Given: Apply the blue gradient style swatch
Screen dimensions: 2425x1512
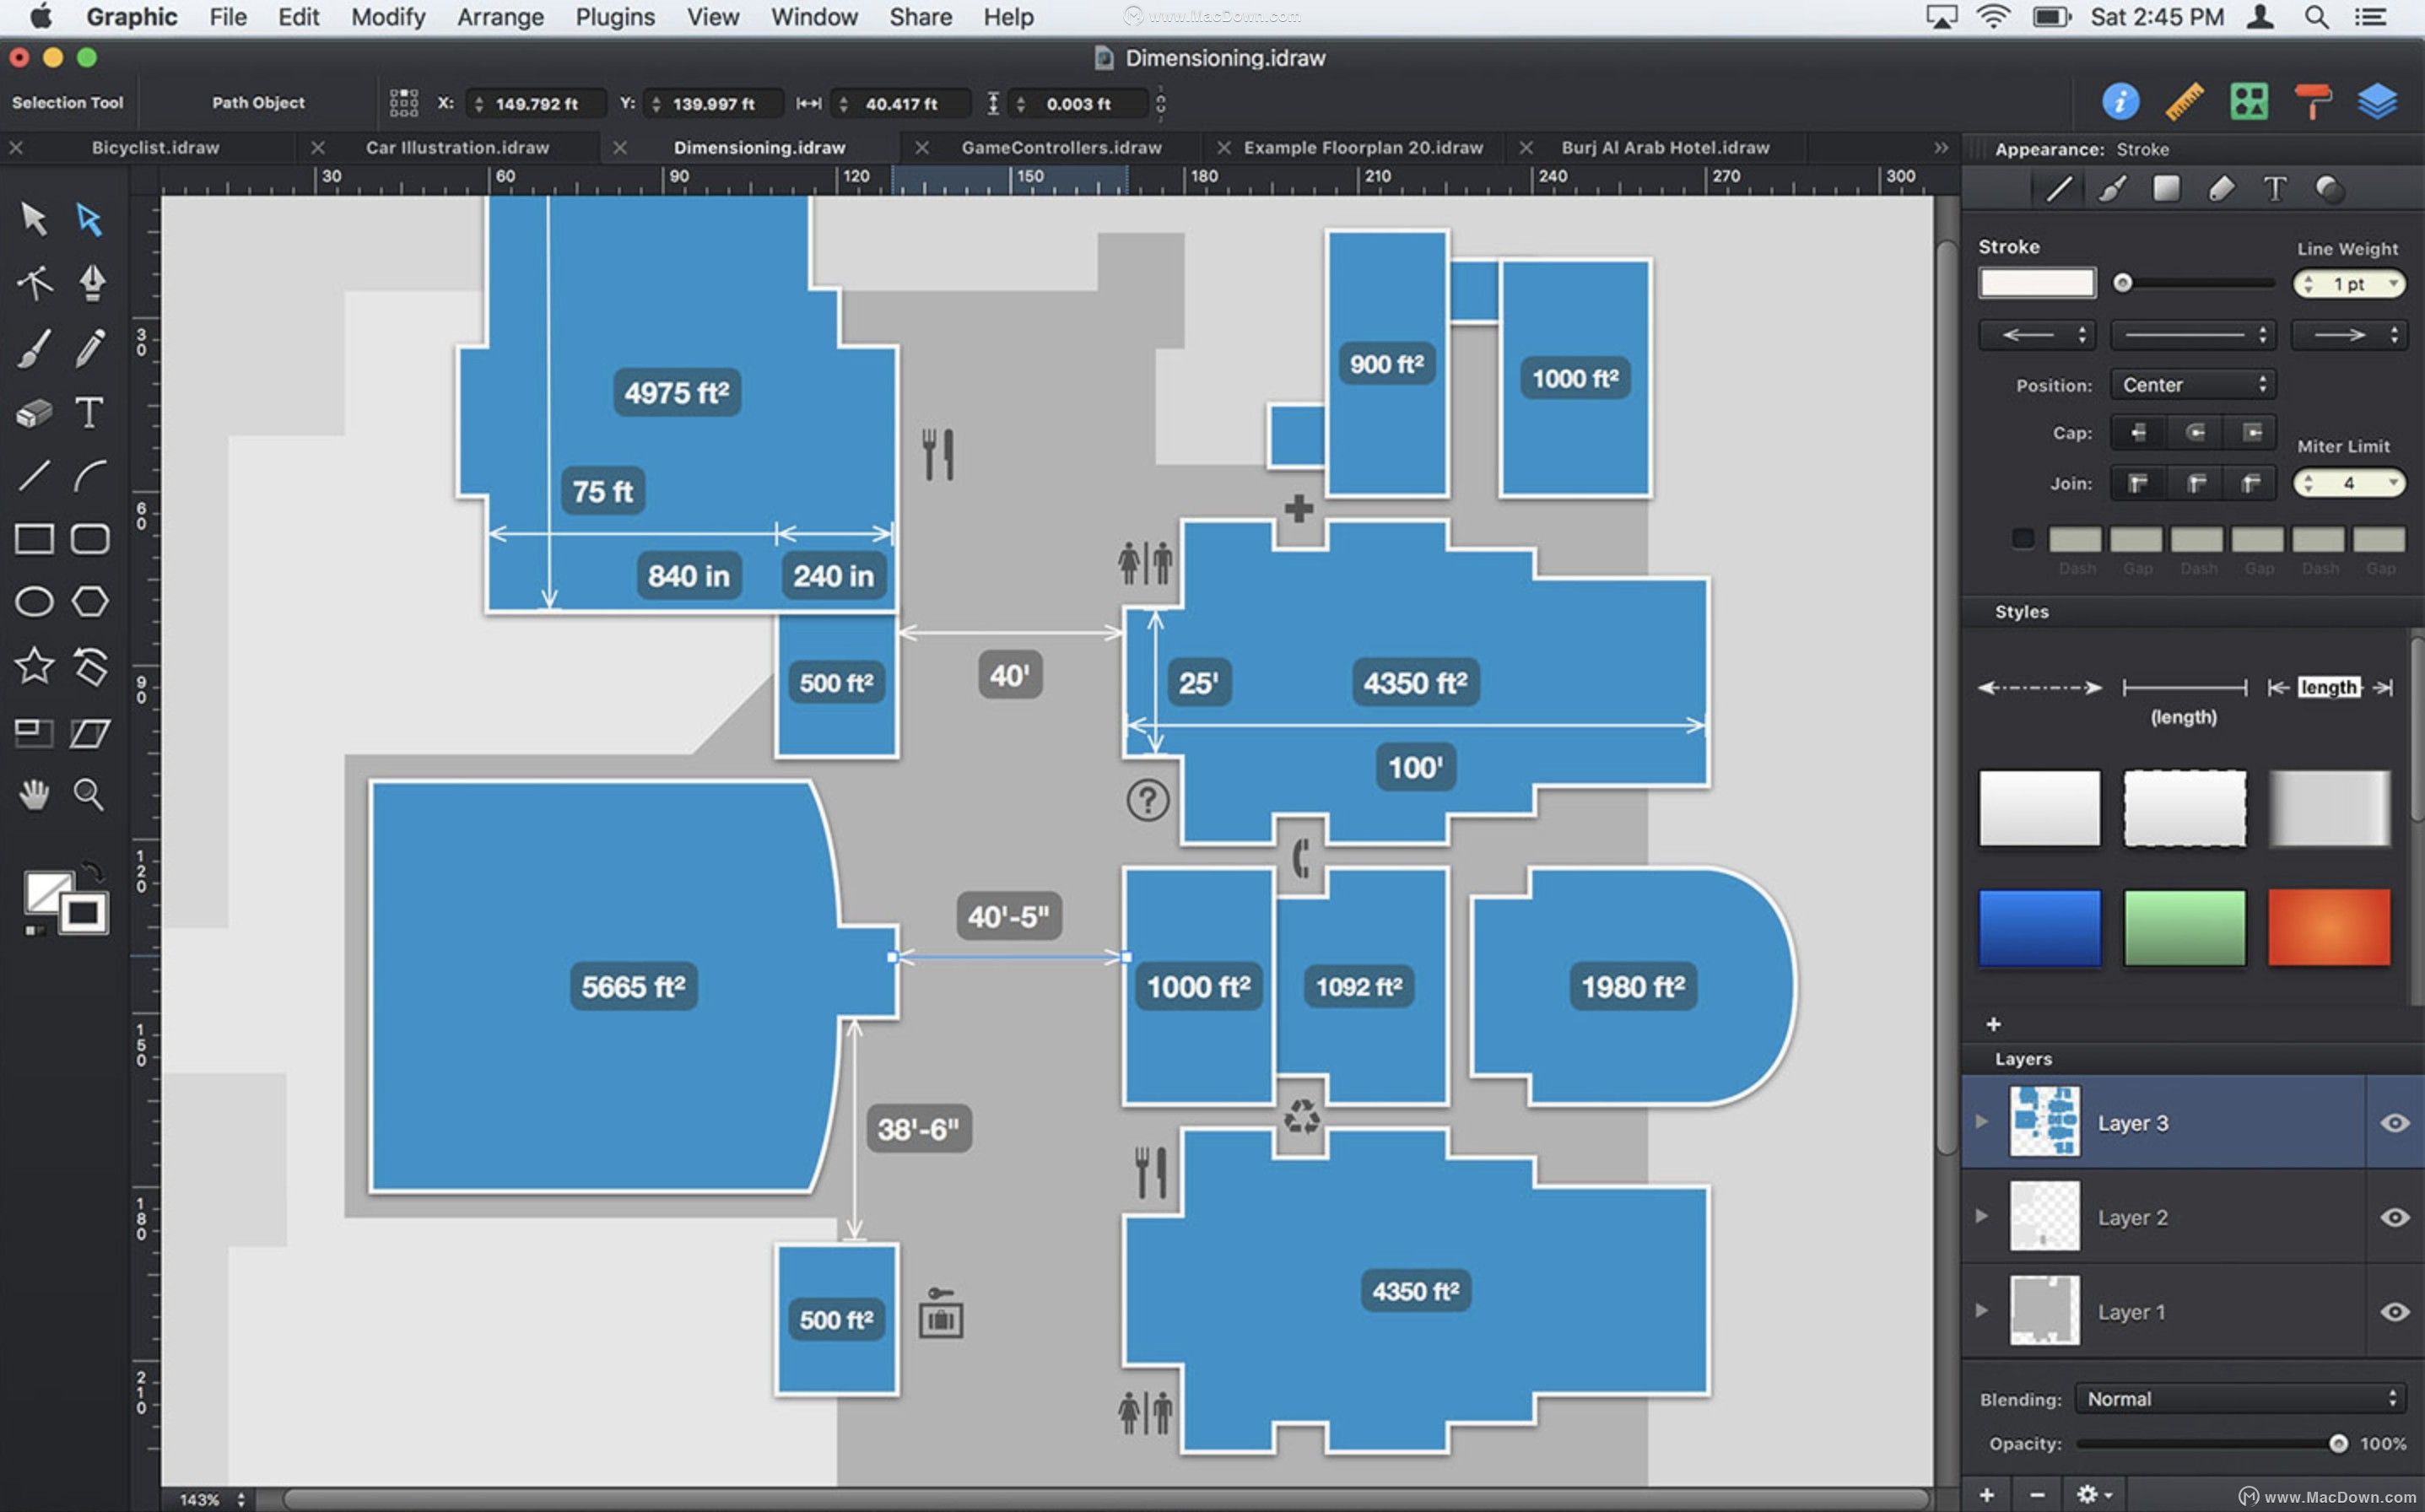Looking at the screenshot, I should pyautogui.click(x=2039, y=927).
